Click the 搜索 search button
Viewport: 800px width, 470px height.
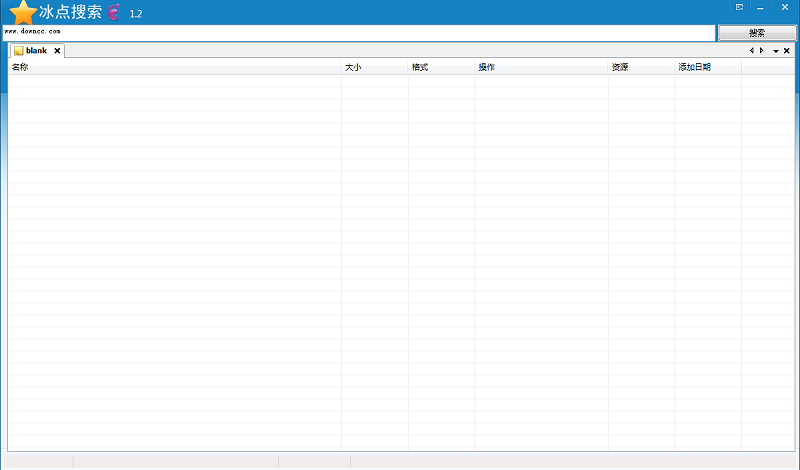[x=757, y=33]
